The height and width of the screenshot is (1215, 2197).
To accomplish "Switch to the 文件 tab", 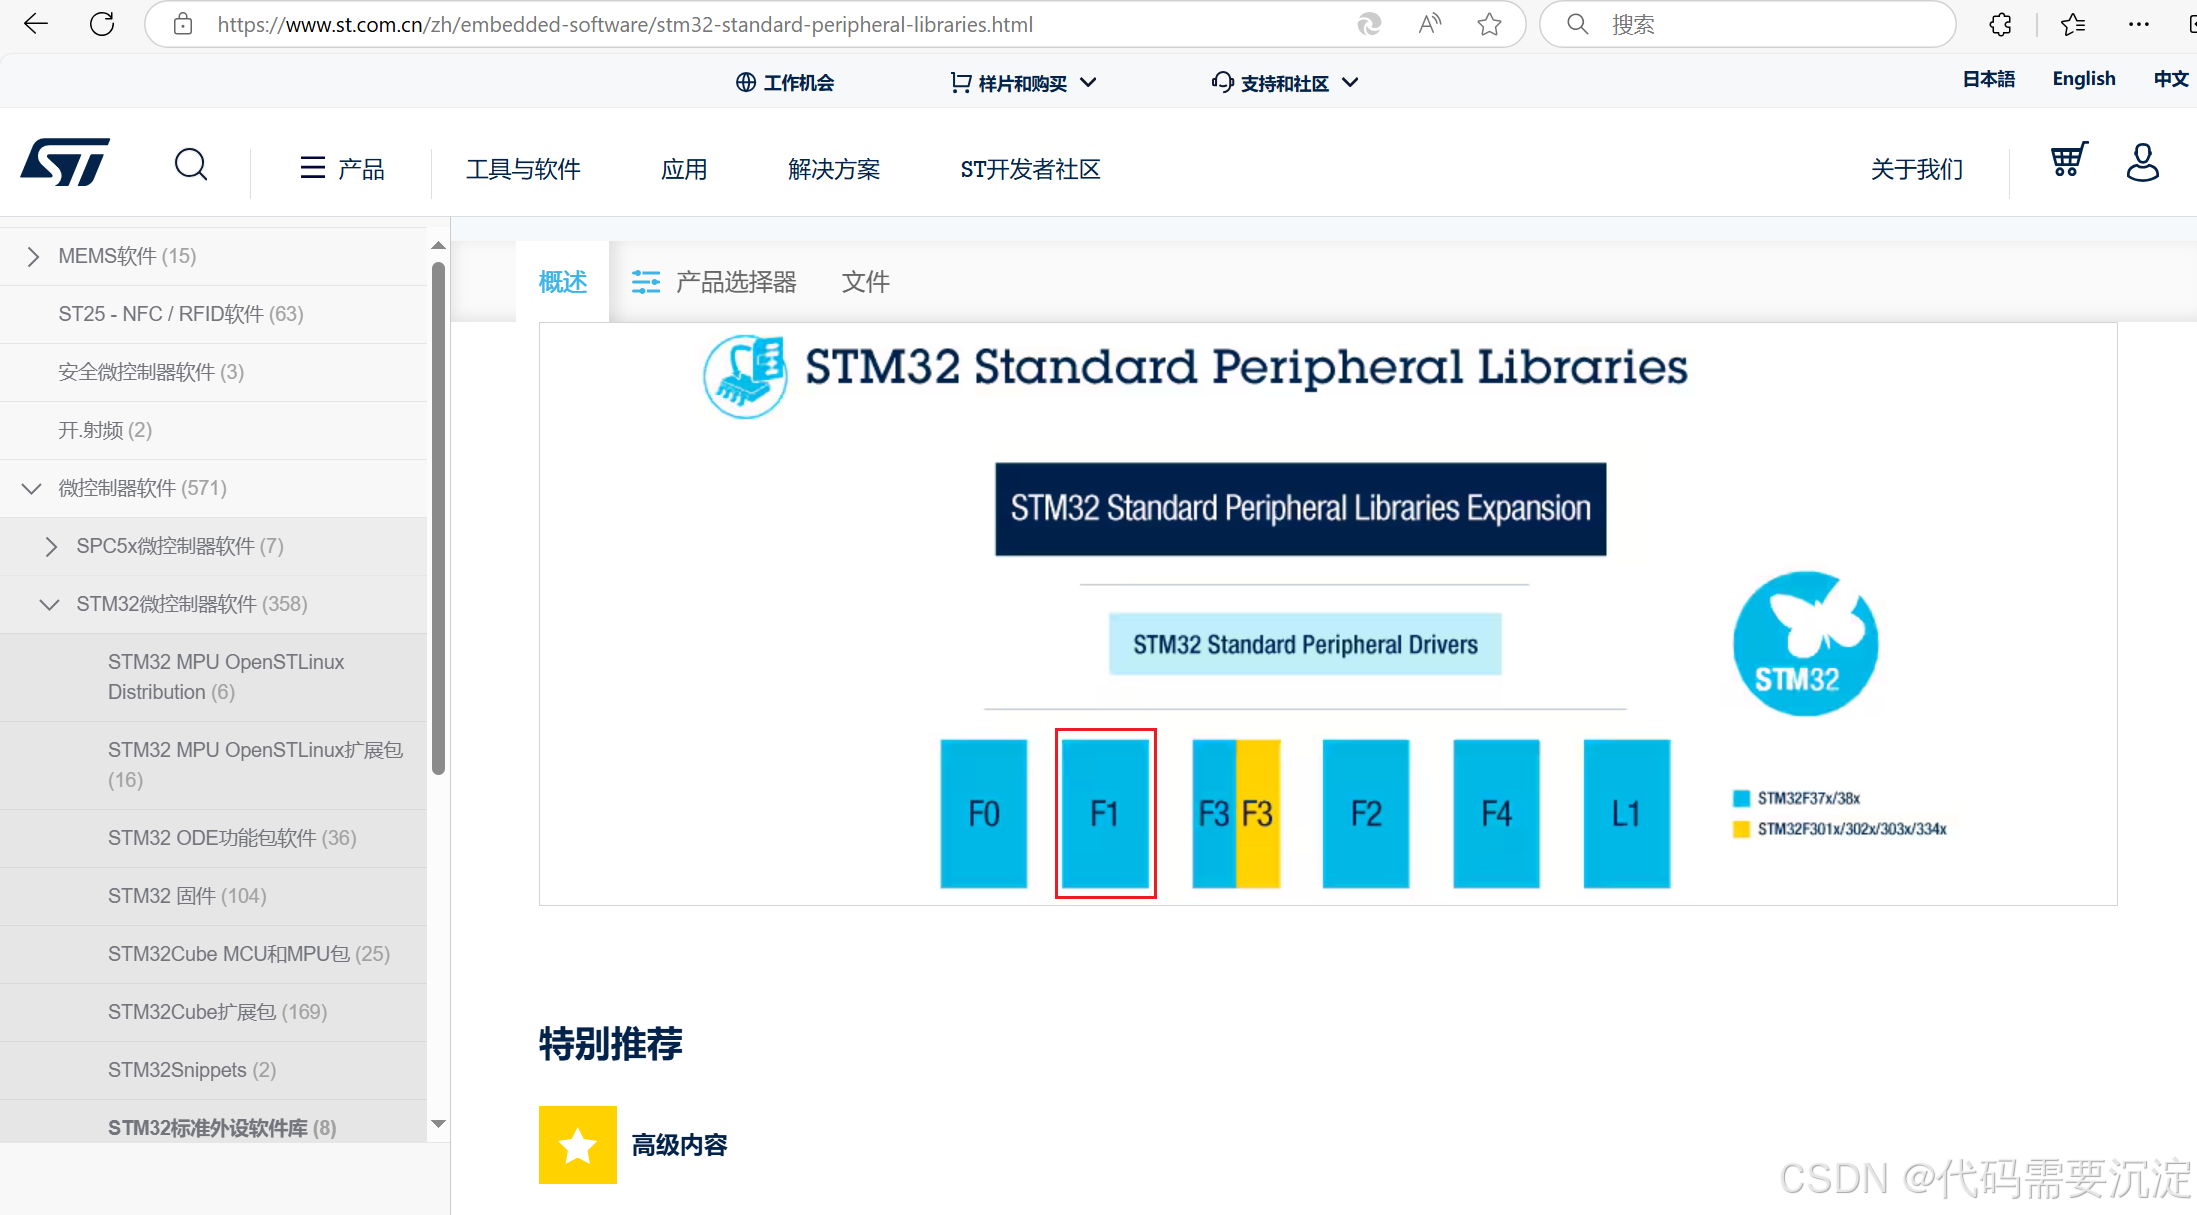I will (865, 282).
